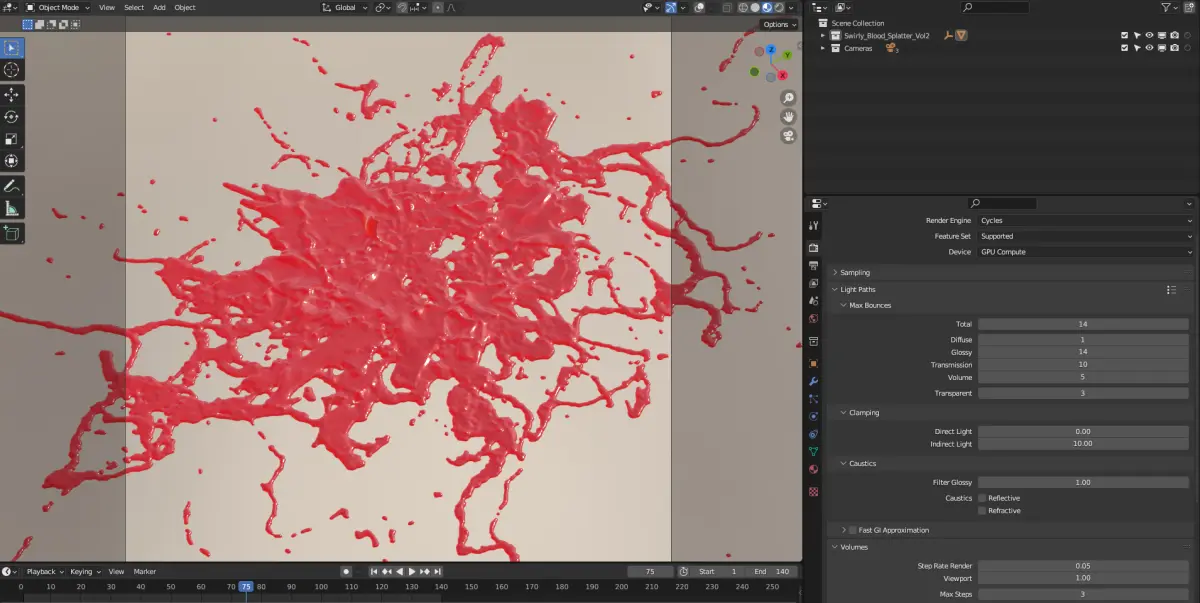The height and width of the screenshot is (603, 1200).
Task: Open the View Layer properties tab
Action: (813, 283)
